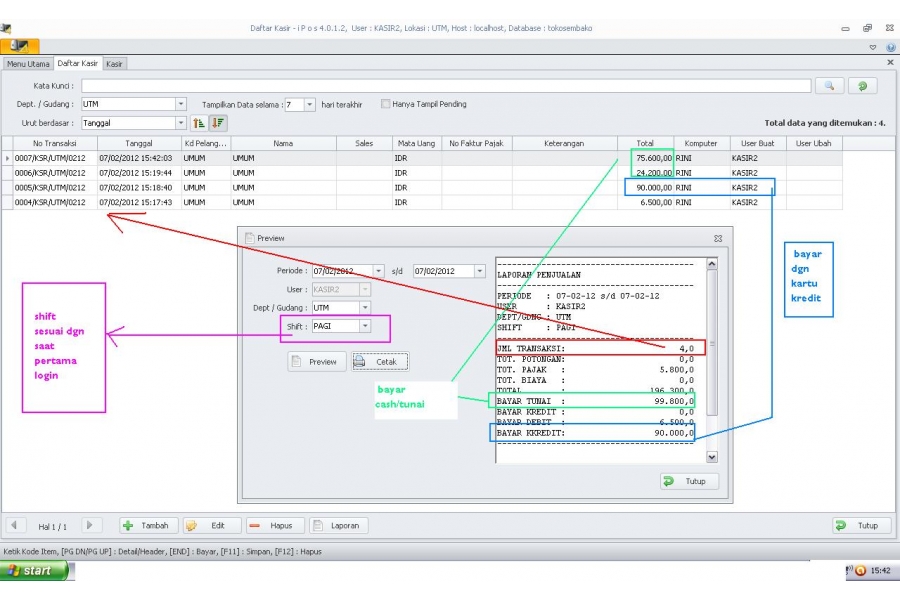
Task: Open the Urut berdasar Tanggal dropdown
Action: [x=181, y=123]
